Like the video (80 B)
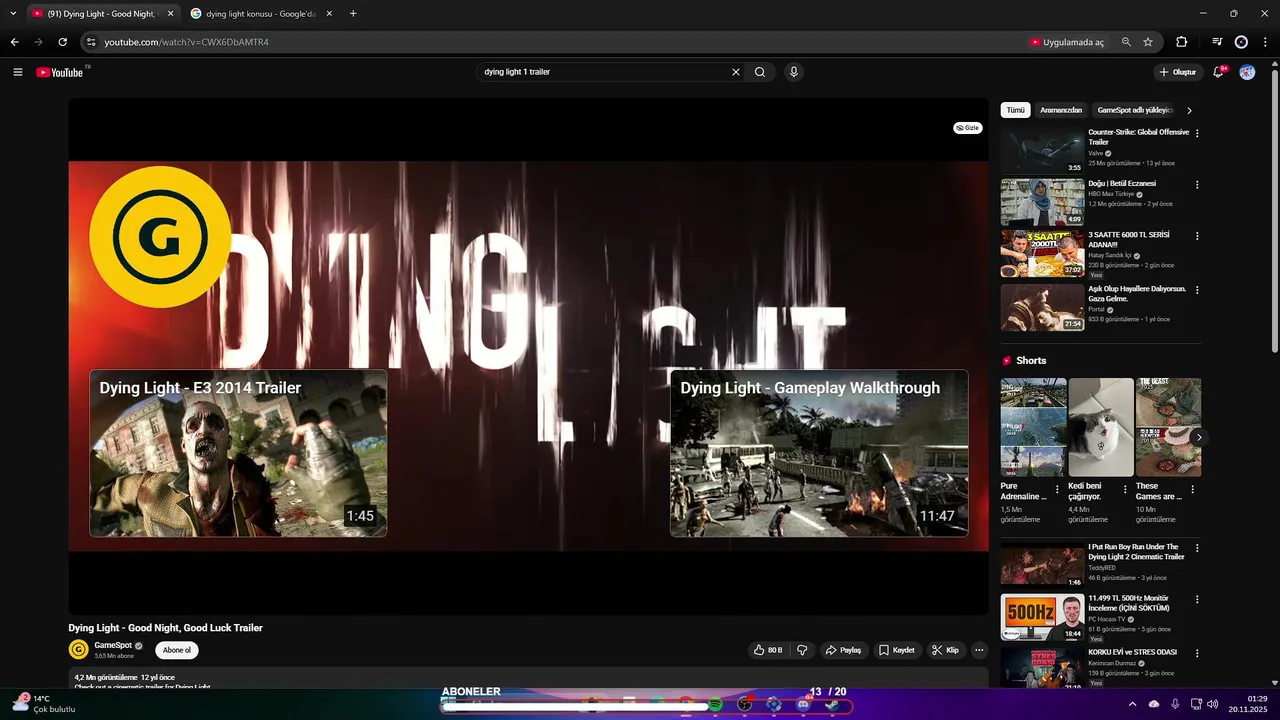Viewport: 1280px width, 720px height. pyautogui.click(x=768, y=650)
